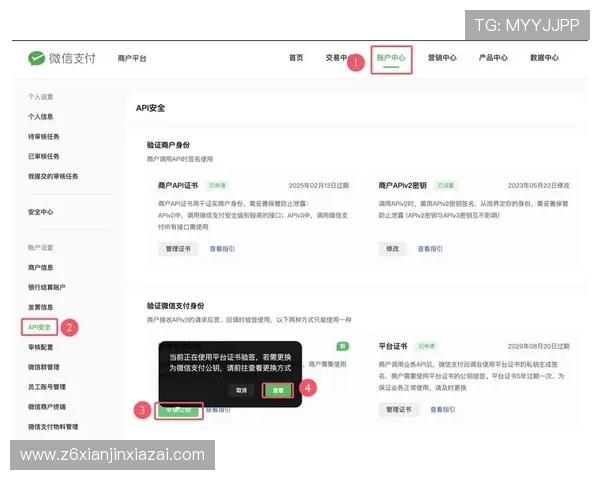Open 查看指引 link under 商户API证书
The width and height of the screenshot is (600, 480).
[222, 249]
